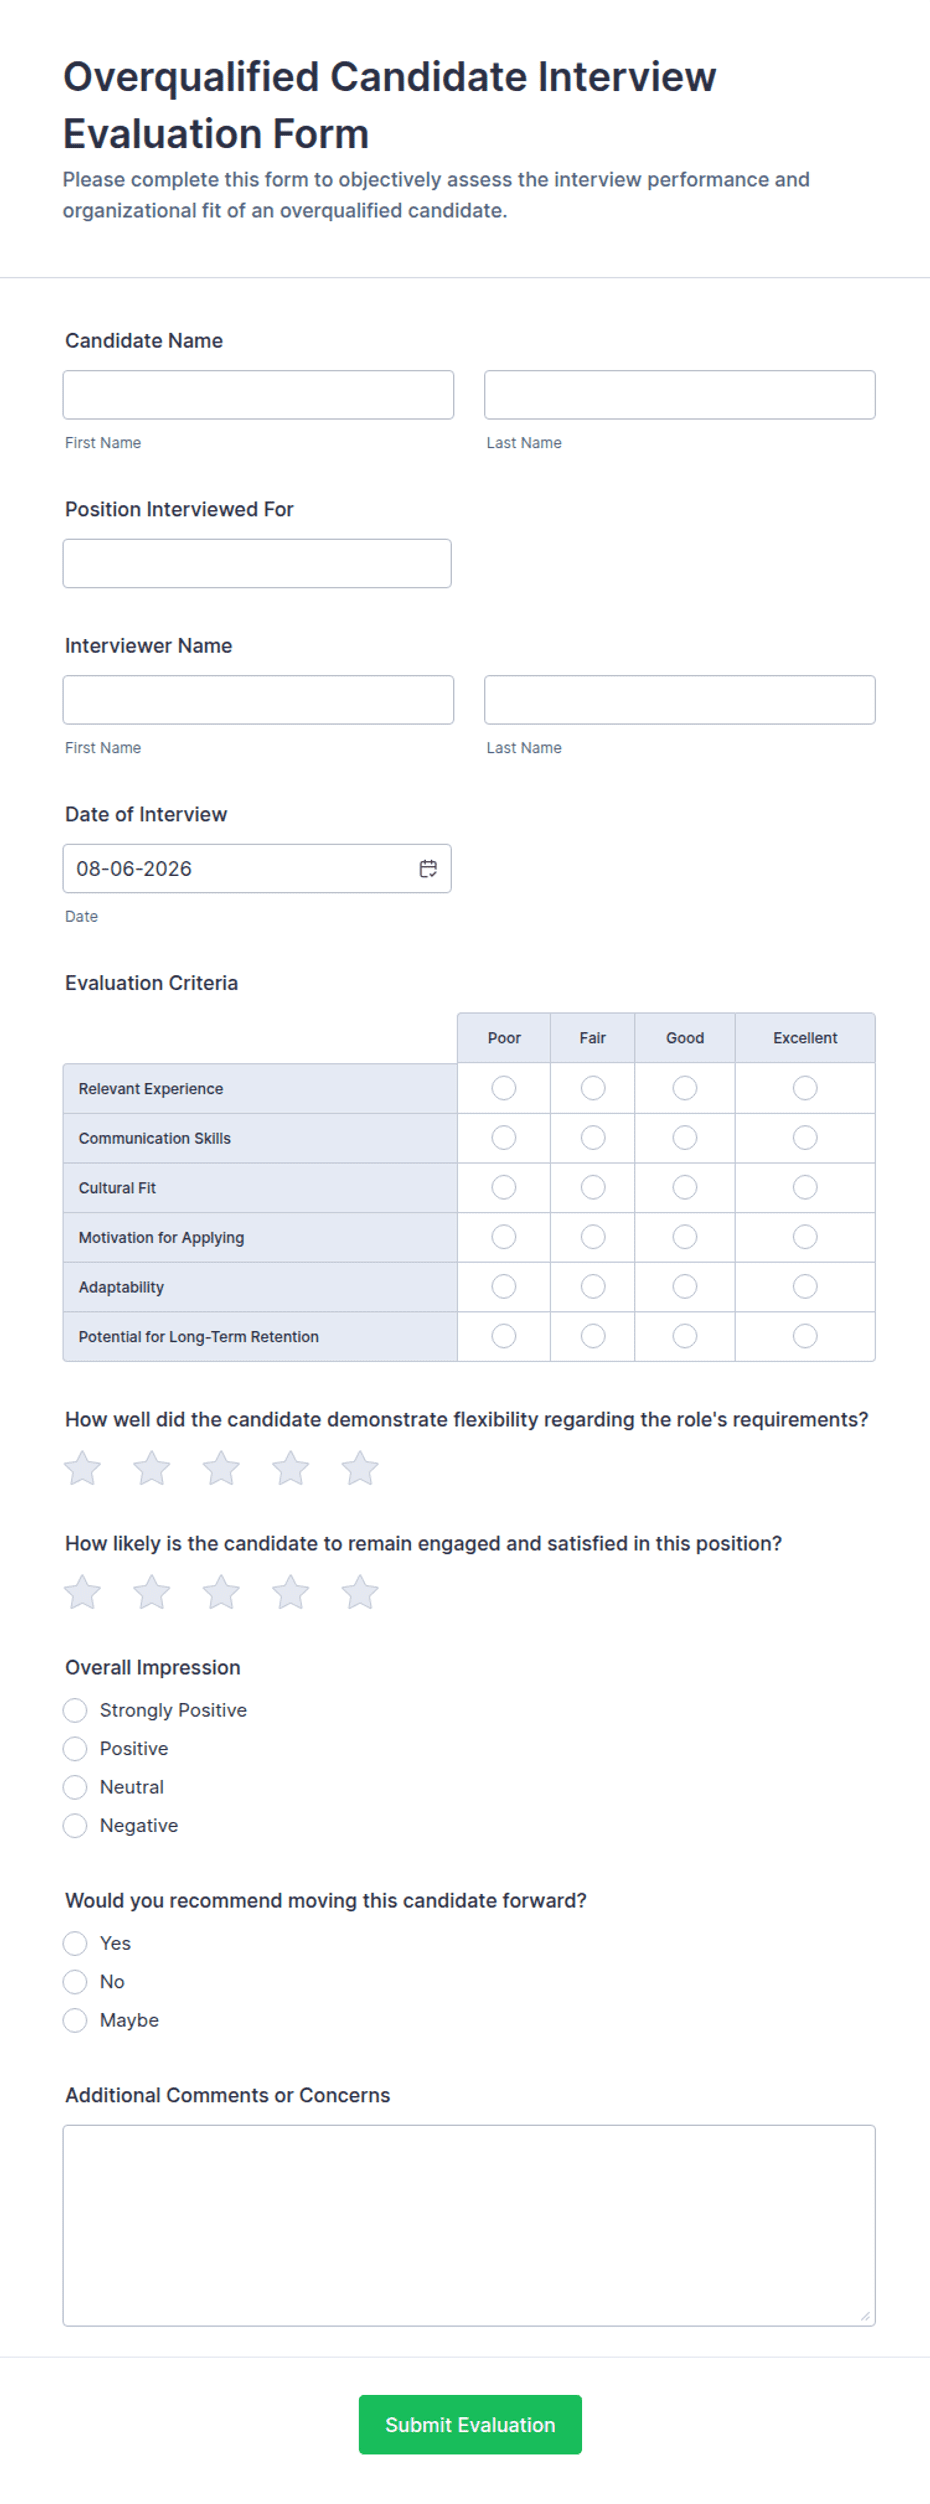Select the first star for flexibility rating
This screenshot has height=2504, width=930.
pyautogui.click(x=82, y=1468)
